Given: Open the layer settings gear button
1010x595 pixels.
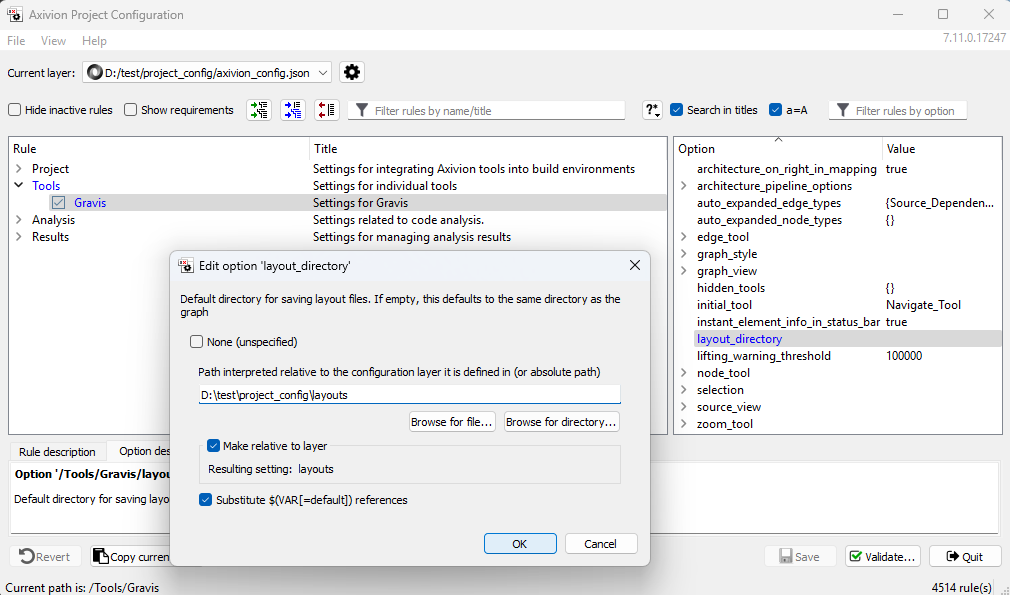Looking at the screenshot, I should 352,72.
